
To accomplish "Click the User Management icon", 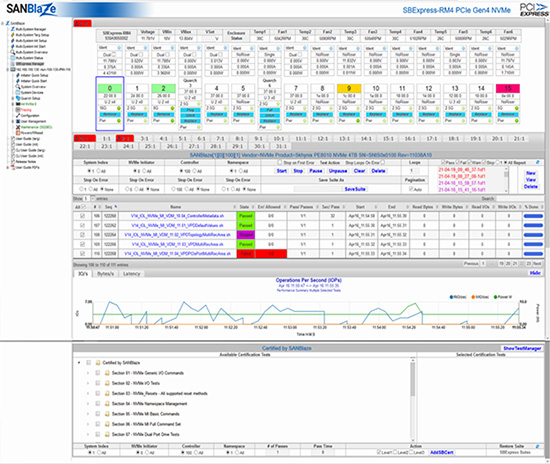I will pyautogui.click(x=18, y=121).
